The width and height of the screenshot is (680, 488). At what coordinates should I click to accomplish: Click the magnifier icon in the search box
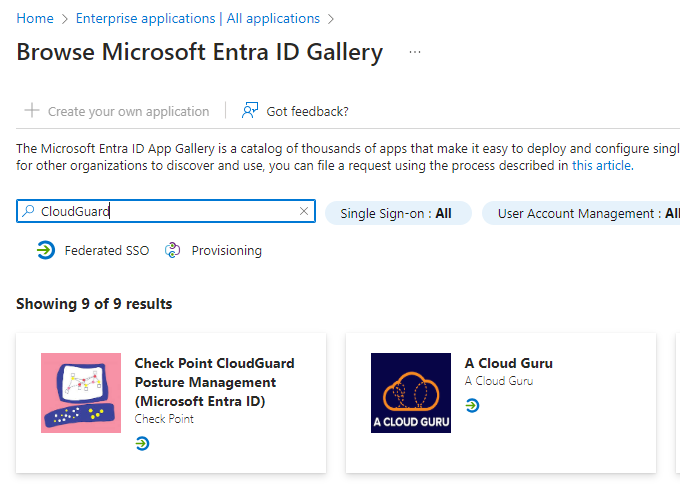[28, 211]
